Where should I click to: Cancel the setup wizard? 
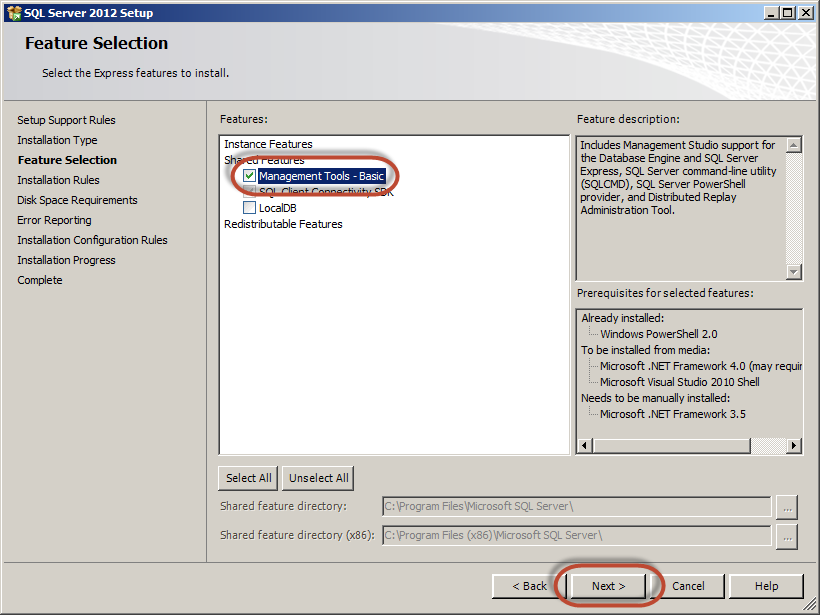coord(688,586)
